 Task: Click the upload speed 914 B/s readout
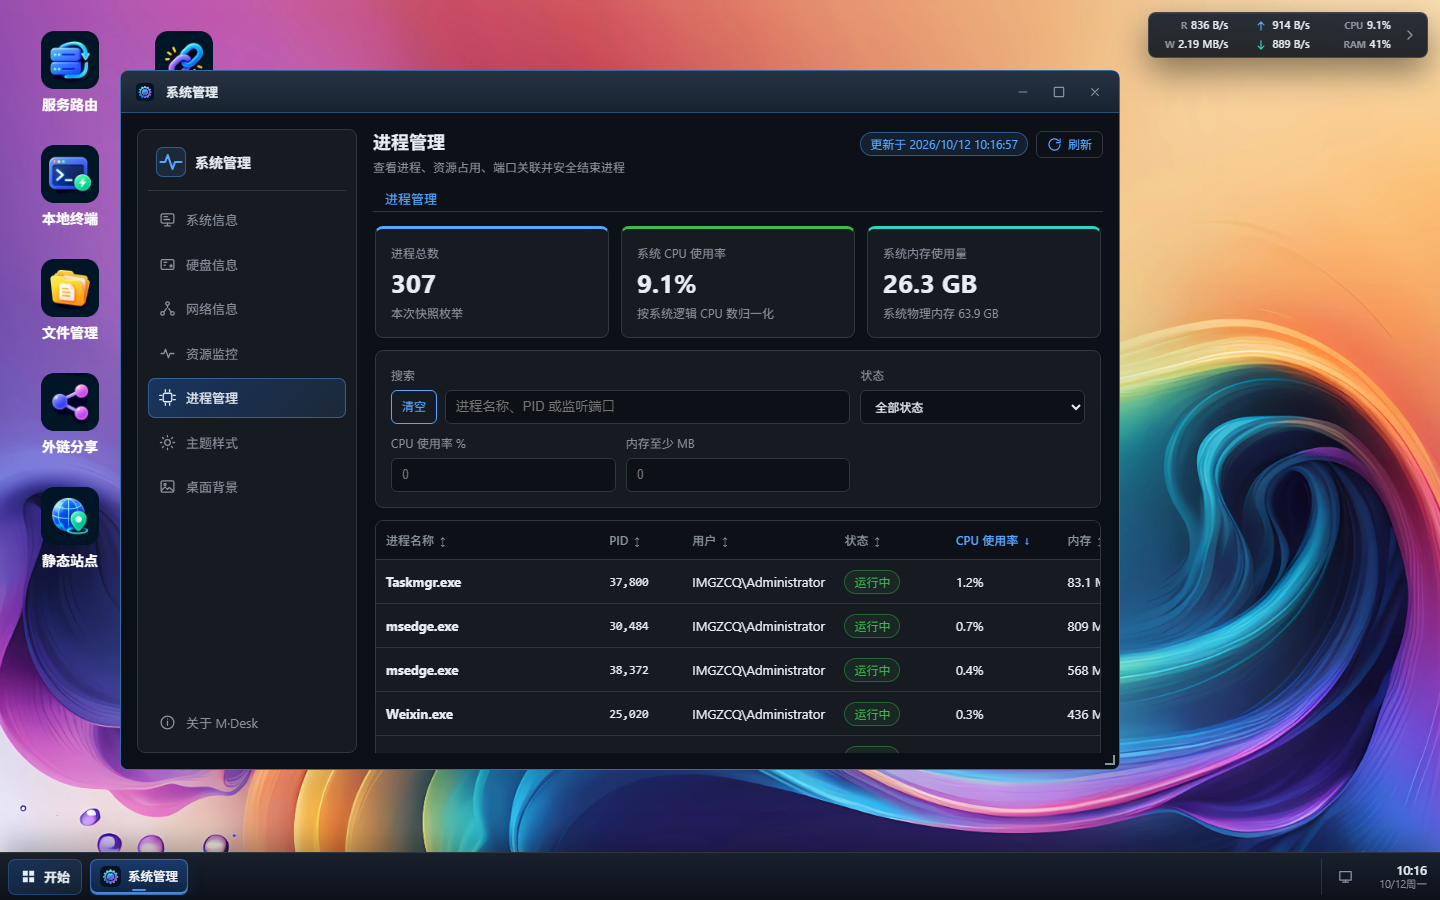1283,25
